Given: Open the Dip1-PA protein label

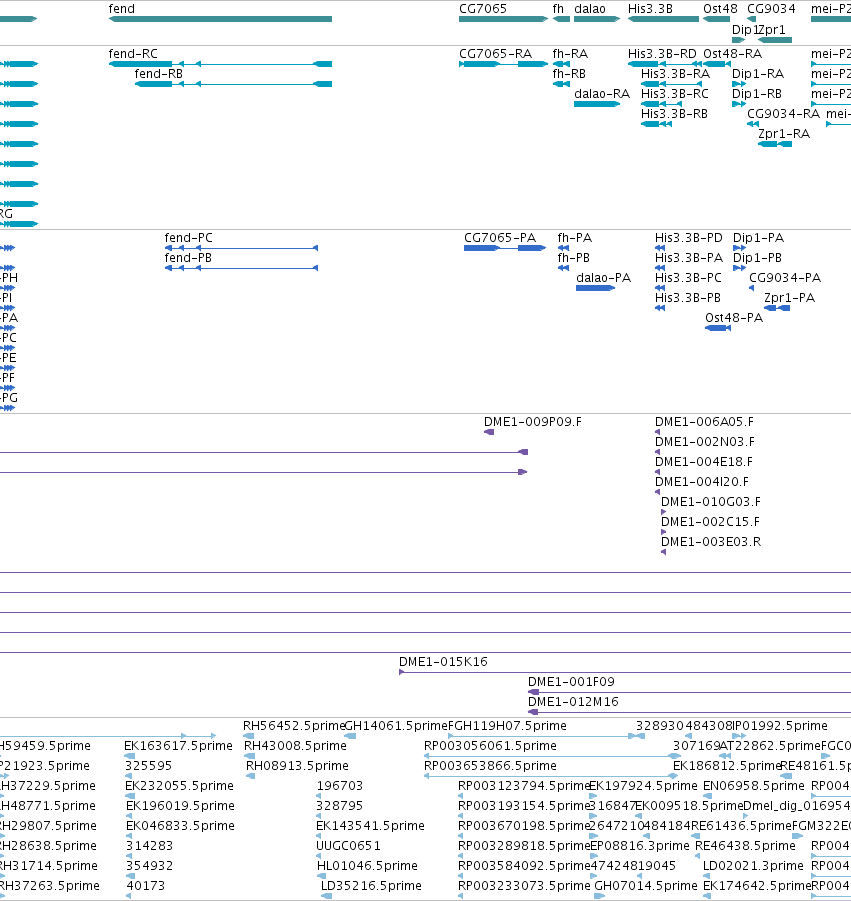Looking at the screenshot, I should tap(758, 237).
